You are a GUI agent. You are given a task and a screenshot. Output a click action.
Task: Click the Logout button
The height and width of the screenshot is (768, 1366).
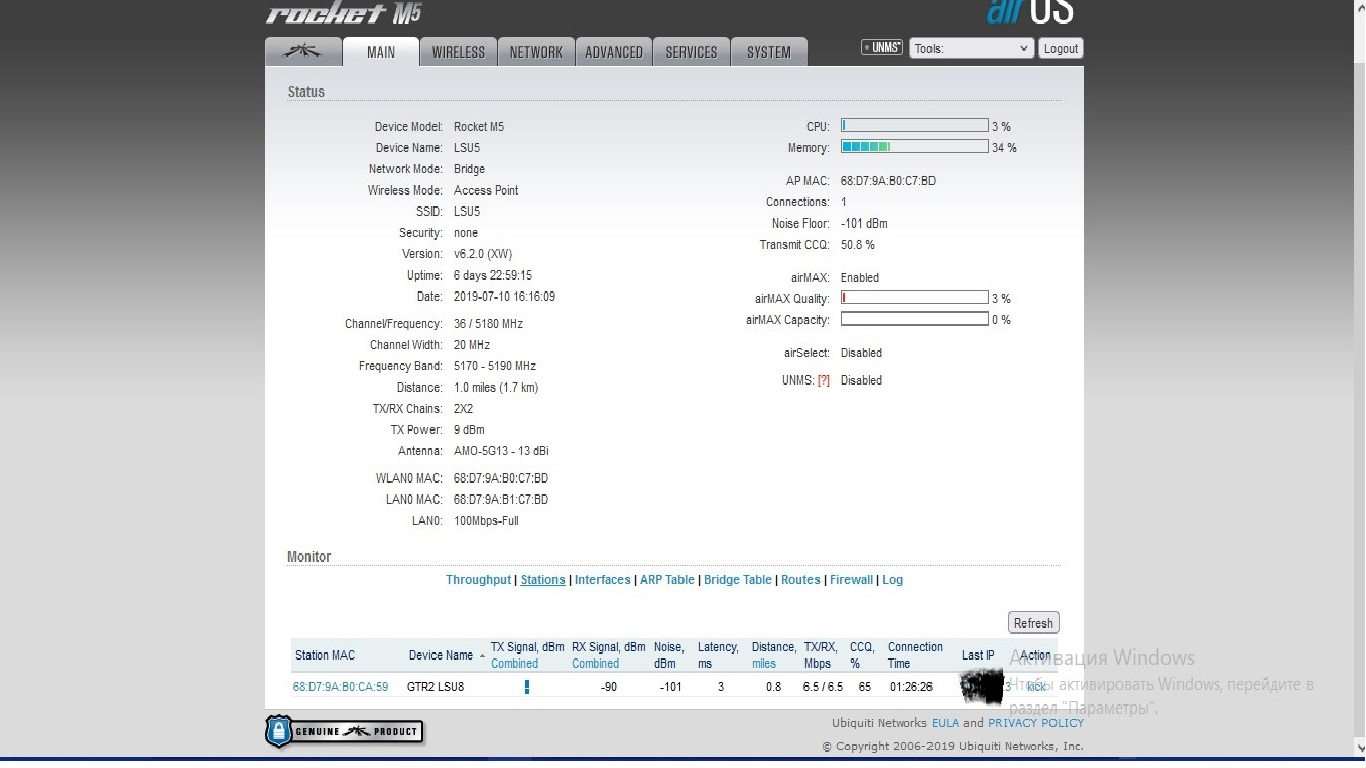(1060, 48)
